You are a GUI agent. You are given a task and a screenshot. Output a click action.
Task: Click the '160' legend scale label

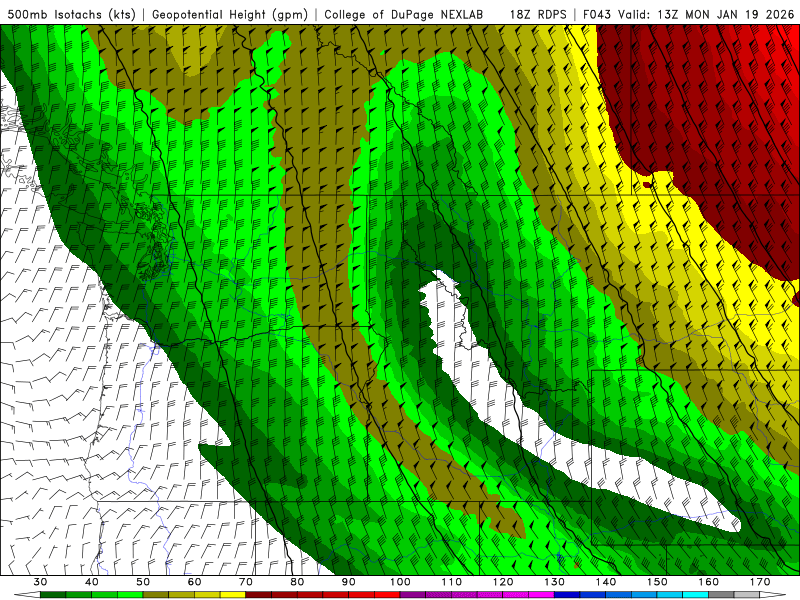[x=709, y=582]
